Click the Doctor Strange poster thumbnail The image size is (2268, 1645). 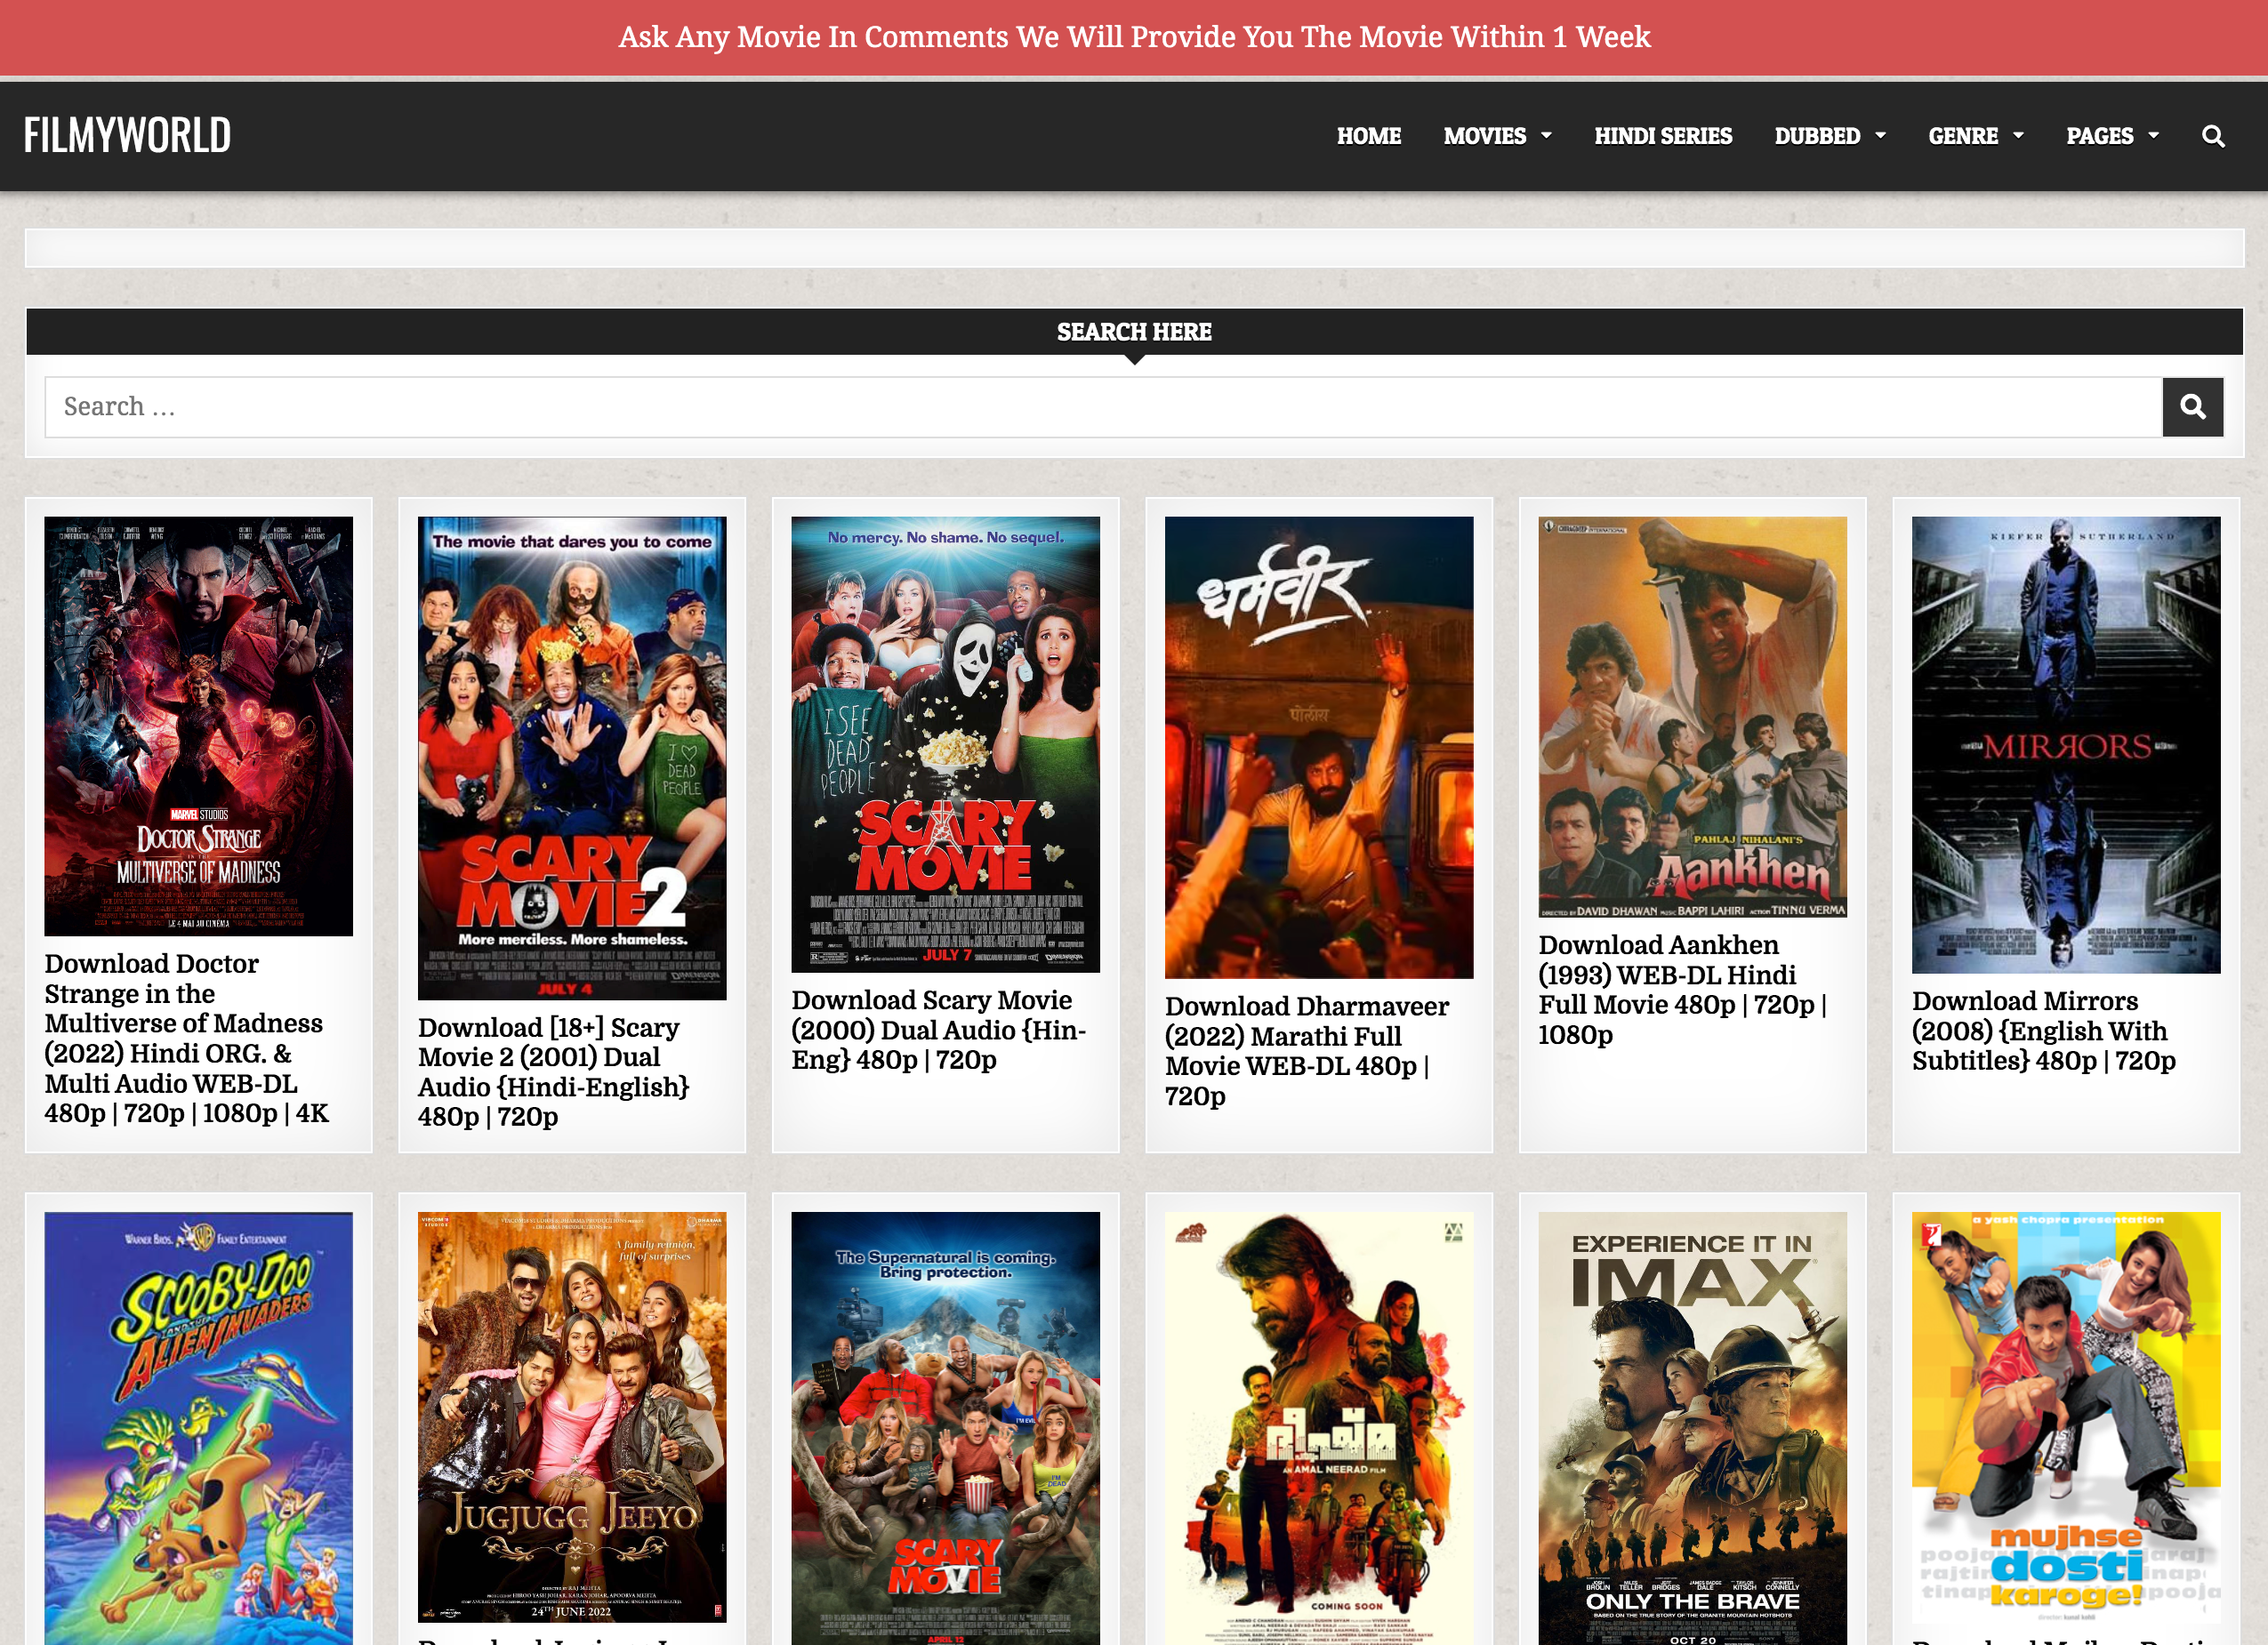(198, 726)
